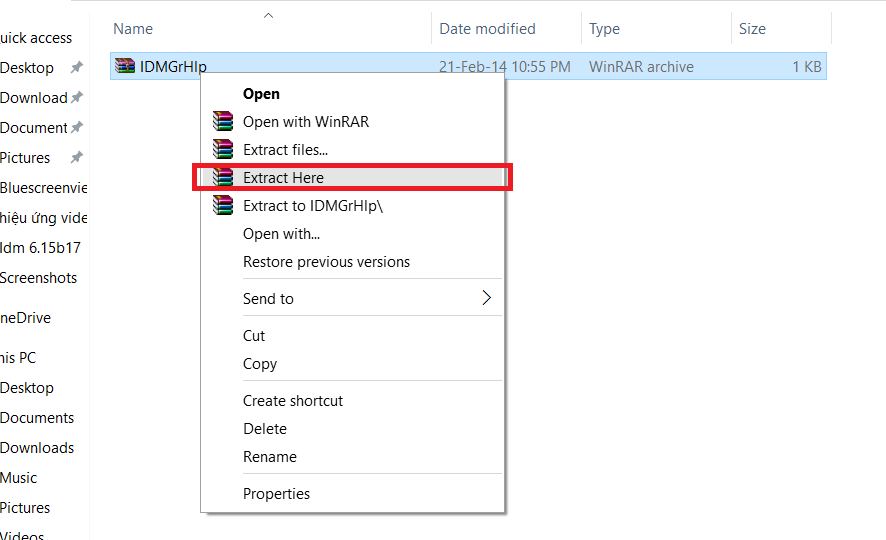
Task: Sort by the Date modified column header
Action: (487, 29)
